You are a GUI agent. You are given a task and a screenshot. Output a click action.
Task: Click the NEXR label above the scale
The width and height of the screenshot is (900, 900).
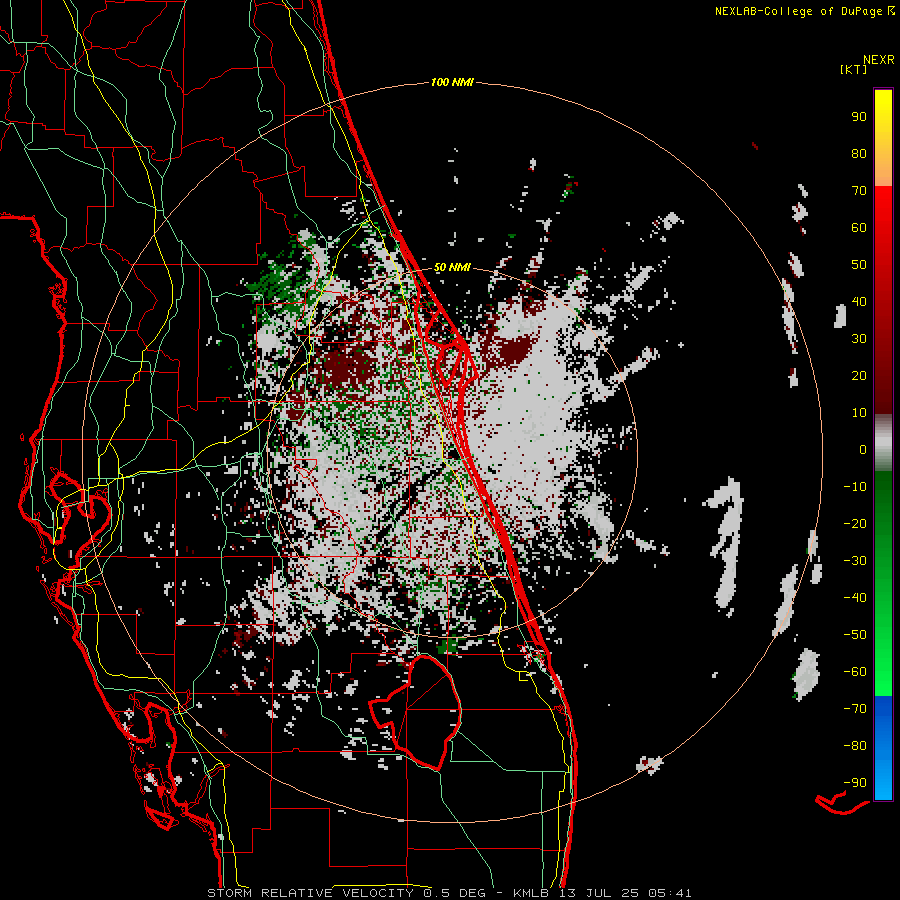[879, 60]
